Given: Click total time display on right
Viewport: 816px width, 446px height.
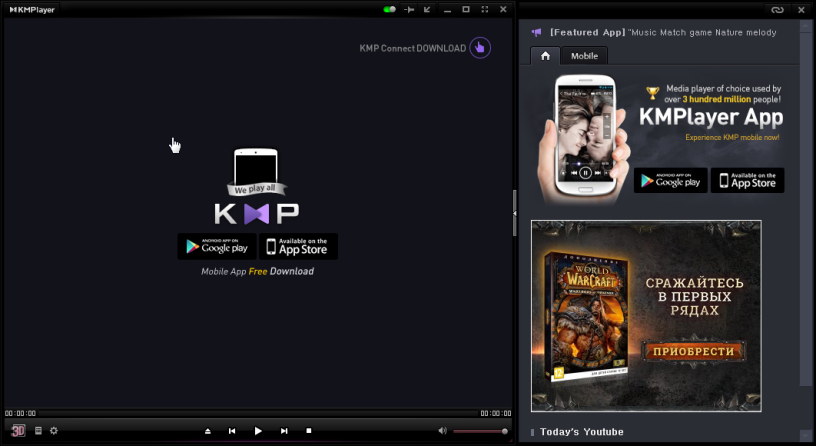Looking at the screenshot, I should [495, 413].
